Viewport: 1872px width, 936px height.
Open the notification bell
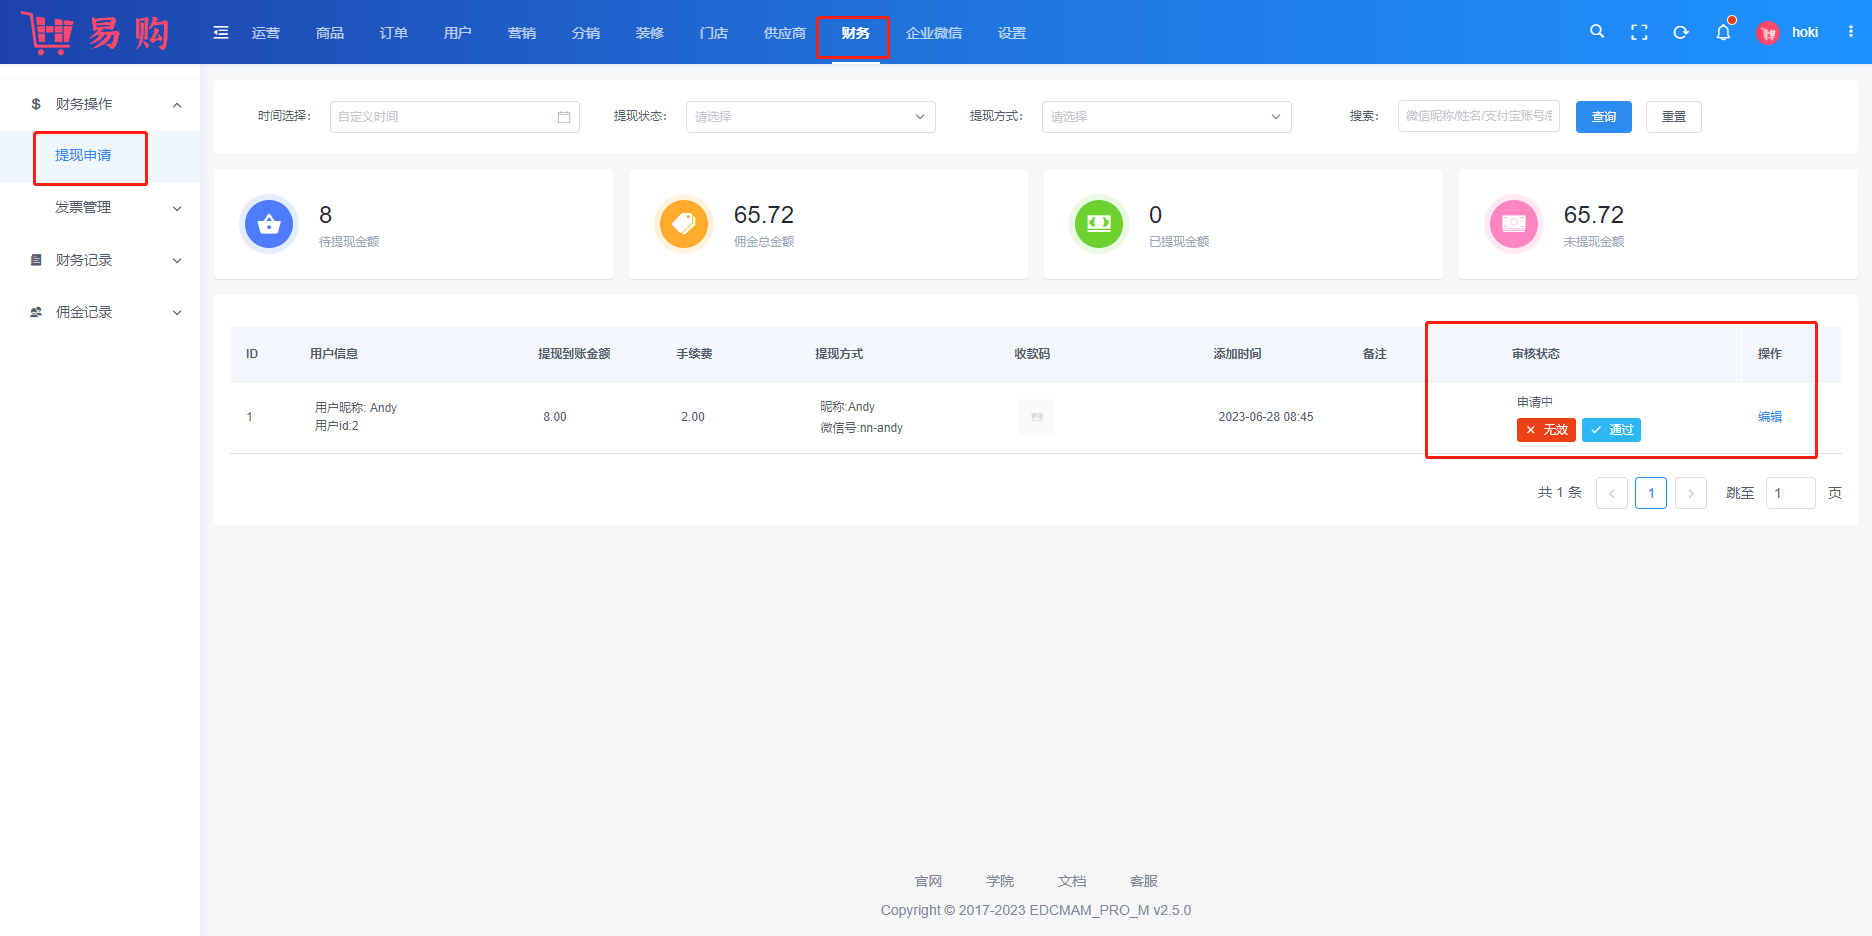1723,32
